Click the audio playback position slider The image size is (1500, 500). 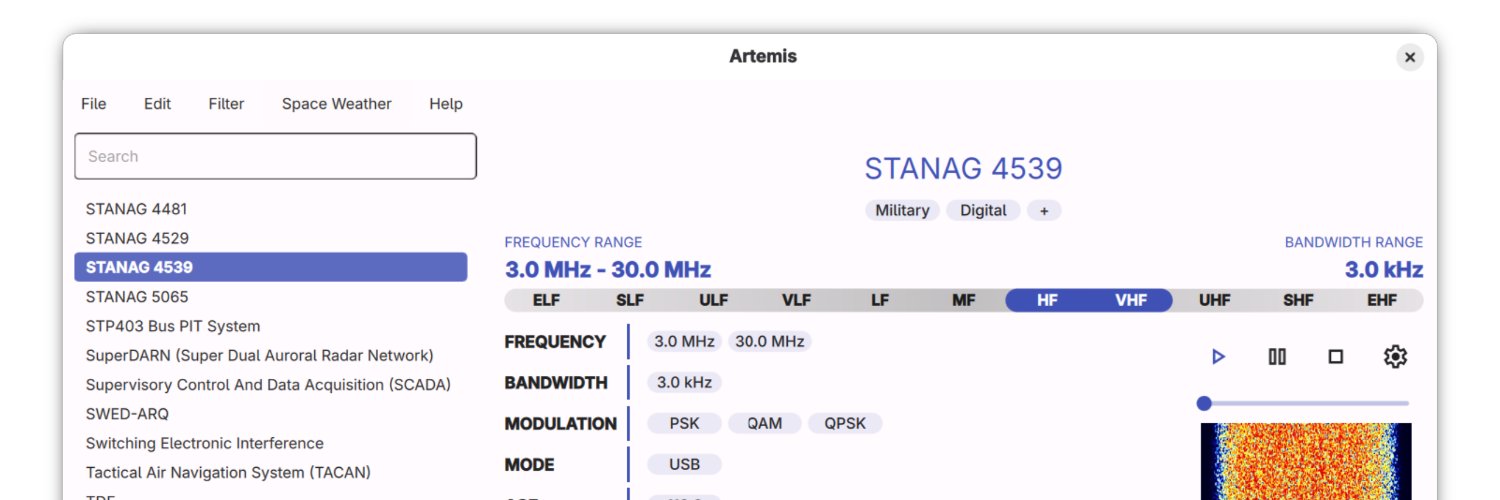click(1304, 403)
